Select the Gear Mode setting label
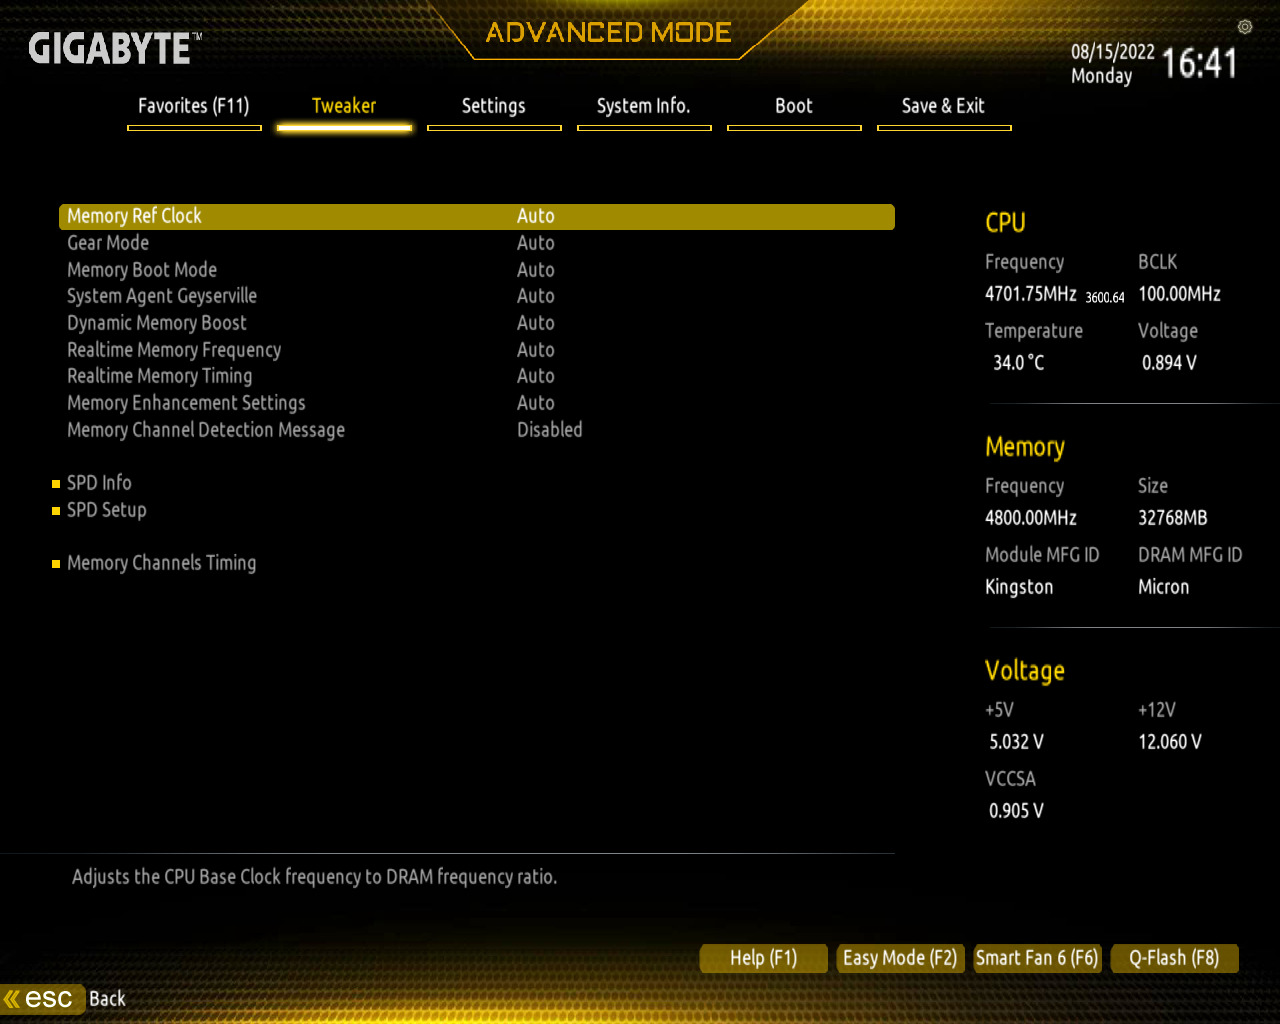Screen dimensions: 1280x1024 (108, 243)
